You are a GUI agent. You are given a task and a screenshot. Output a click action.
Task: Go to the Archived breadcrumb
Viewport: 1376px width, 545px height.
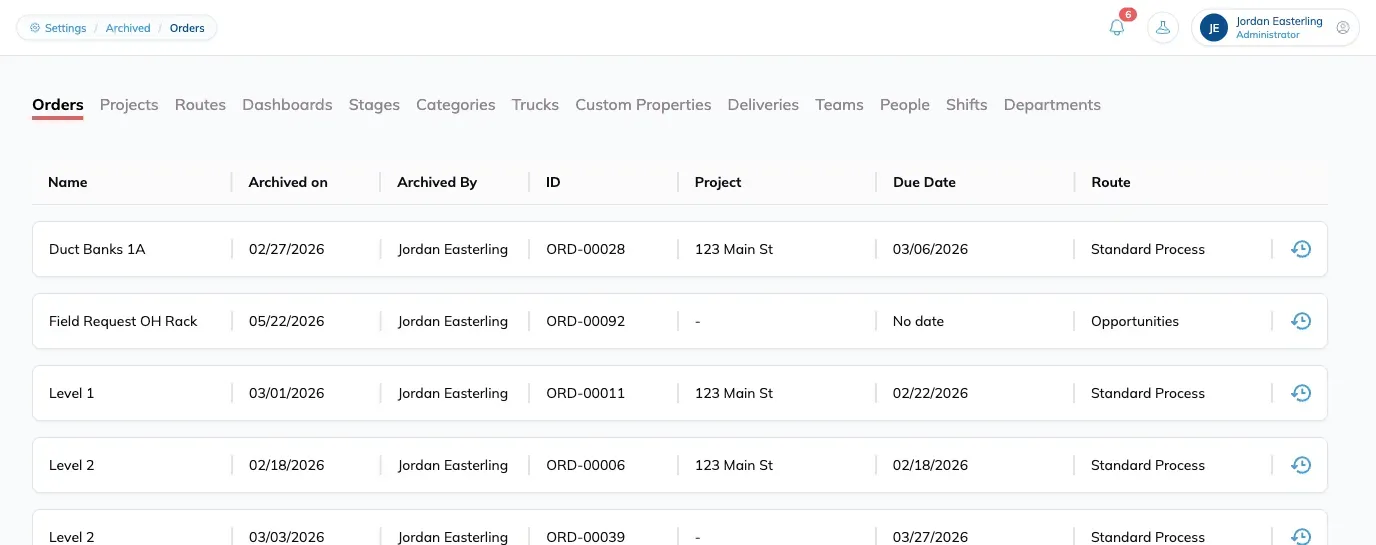coord(128,28)
